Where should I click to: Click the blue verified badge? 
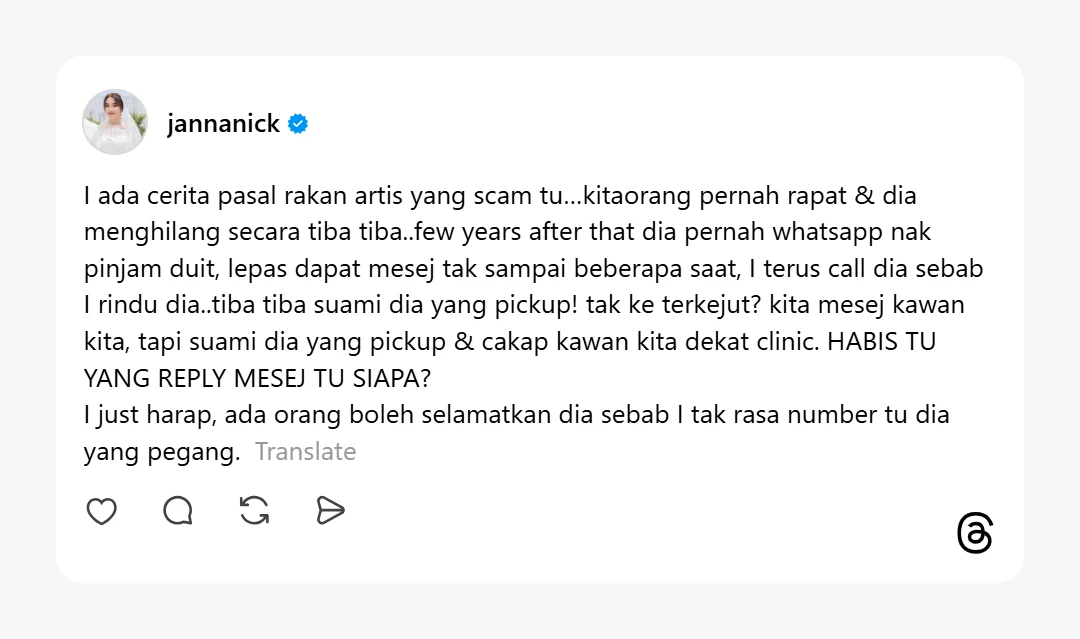tap(298, 124)
